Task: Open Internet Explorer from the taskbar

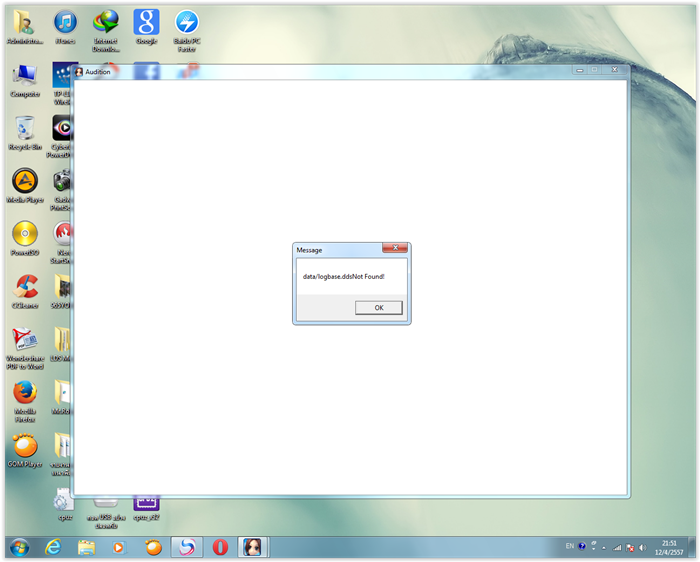Action: [53, 547]
